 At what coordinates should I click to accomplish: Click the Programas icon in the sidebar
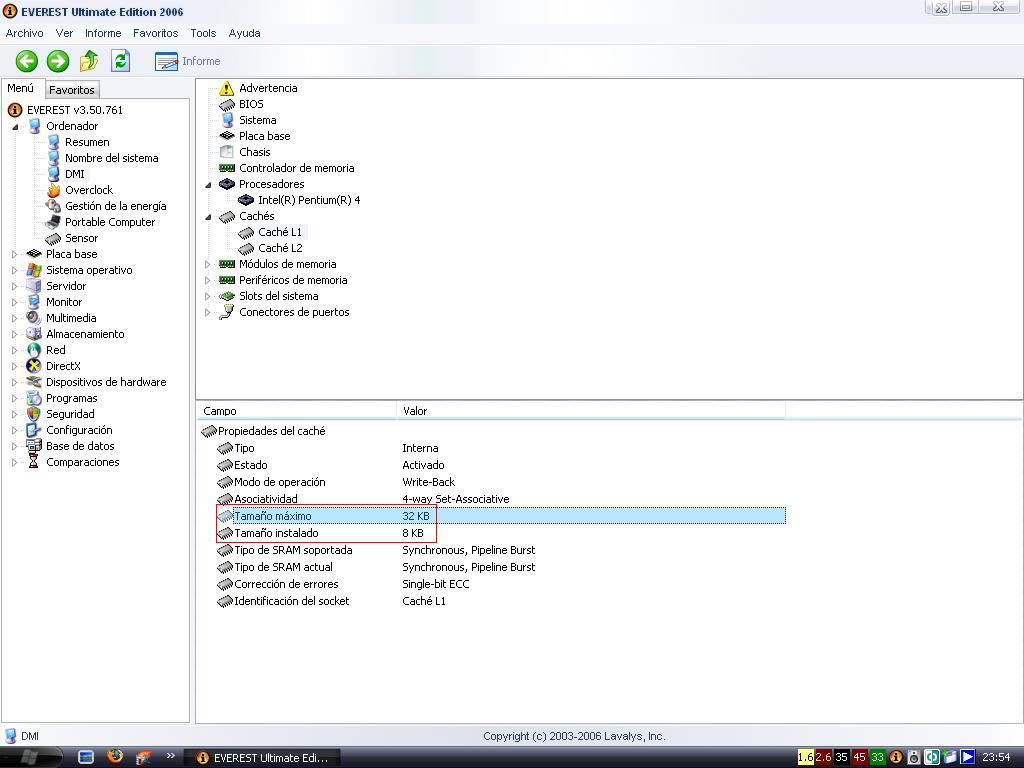pos(34,398)
